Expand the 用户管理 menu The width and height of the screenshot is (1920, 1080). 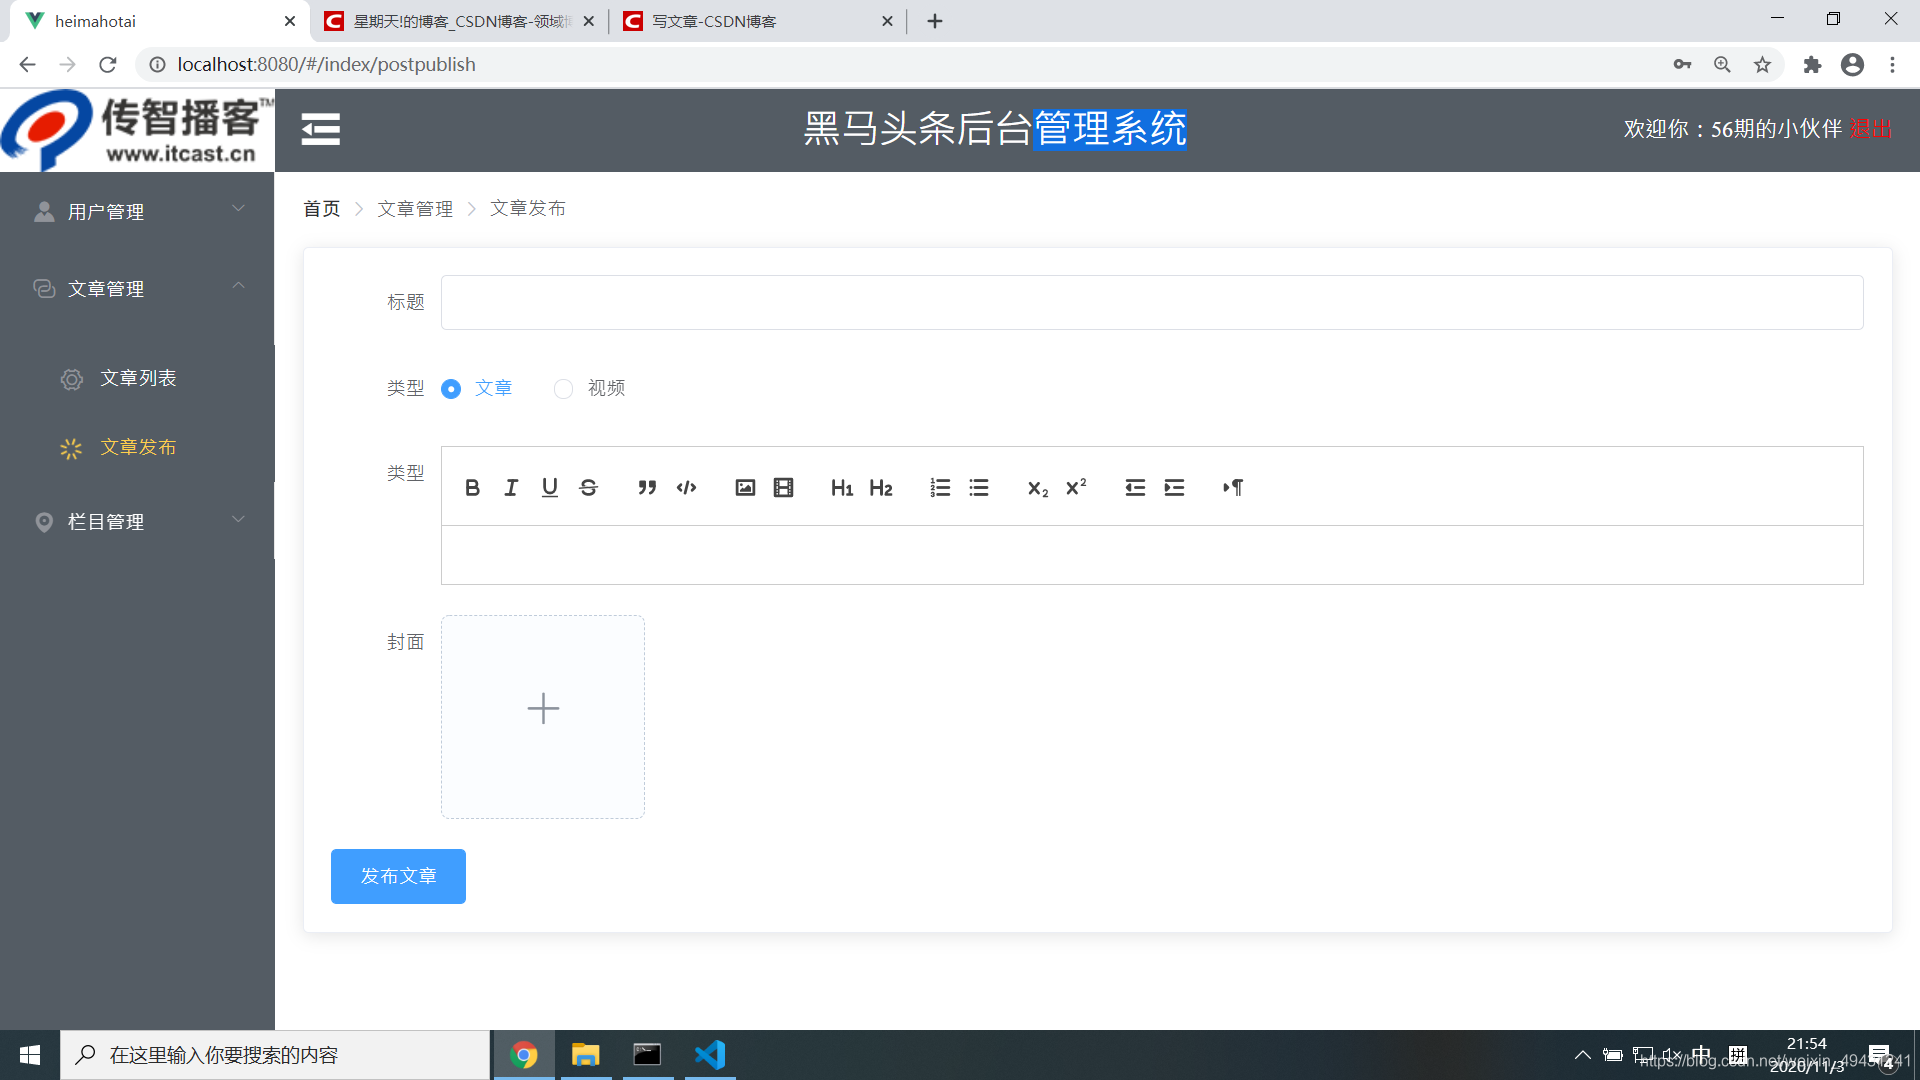137,211
